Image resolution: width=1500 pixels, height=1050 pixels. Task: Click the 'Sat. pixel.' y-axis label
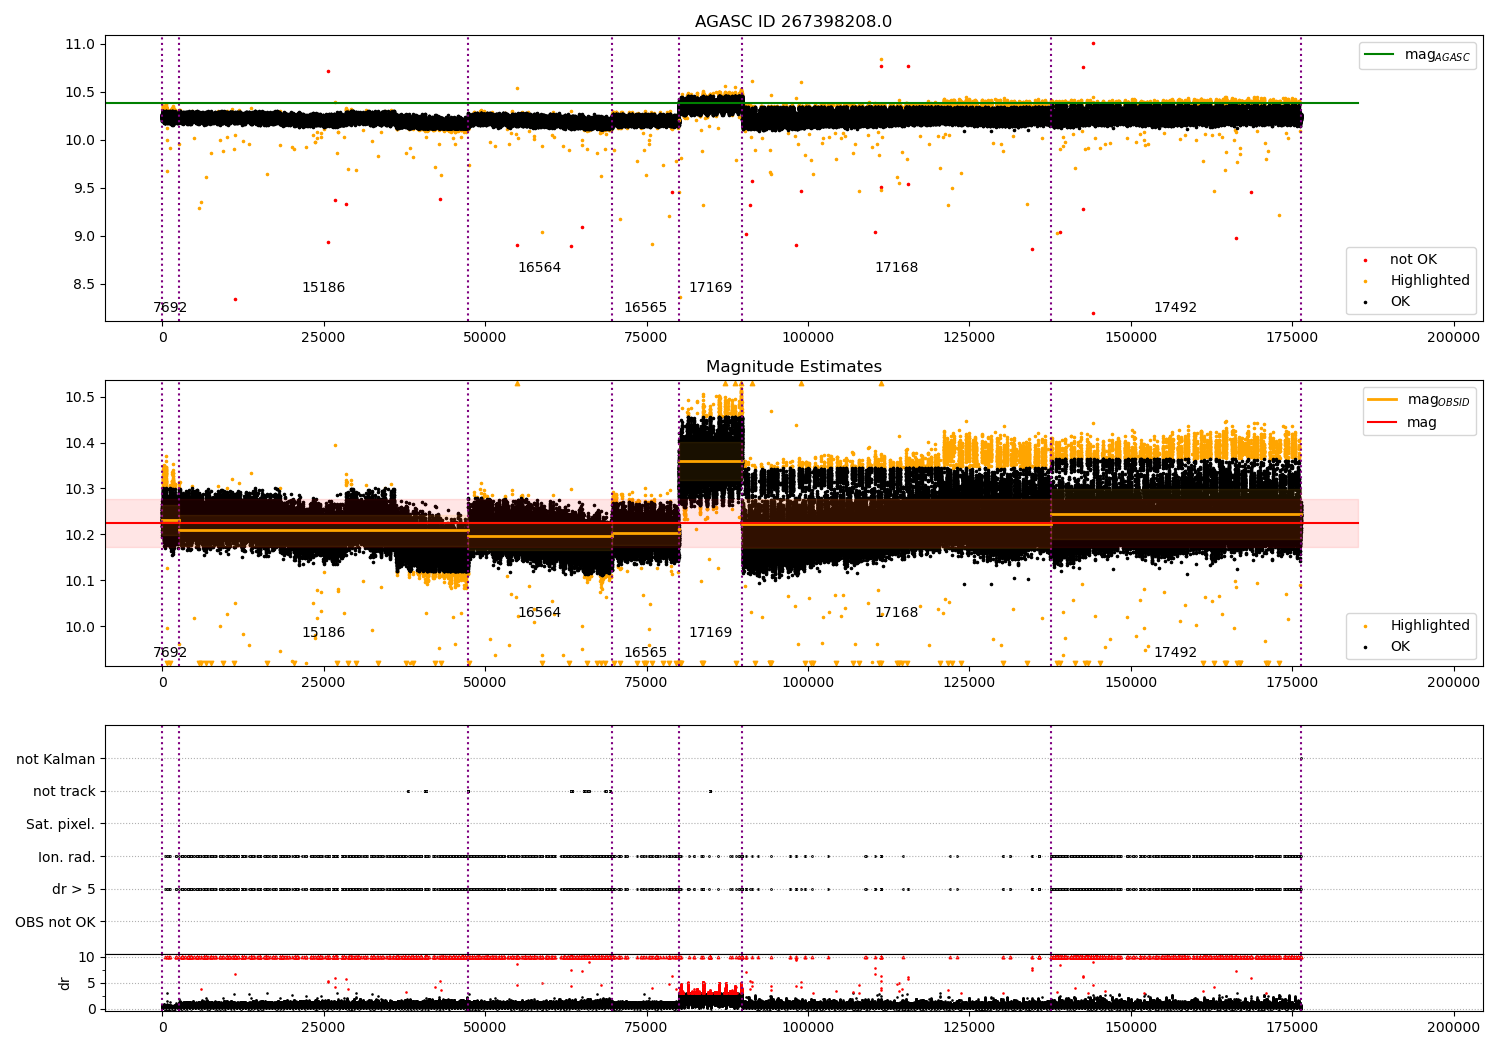pos(60,825)
